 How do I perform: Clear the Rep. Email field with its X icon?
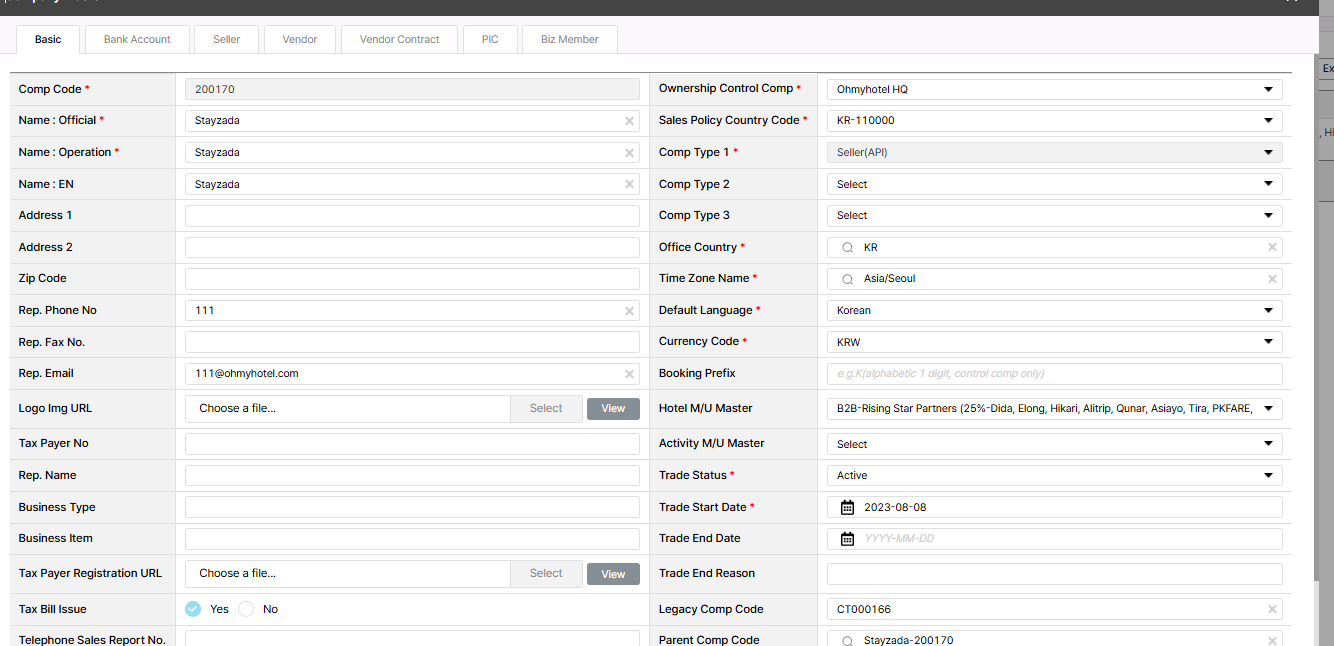629,374
